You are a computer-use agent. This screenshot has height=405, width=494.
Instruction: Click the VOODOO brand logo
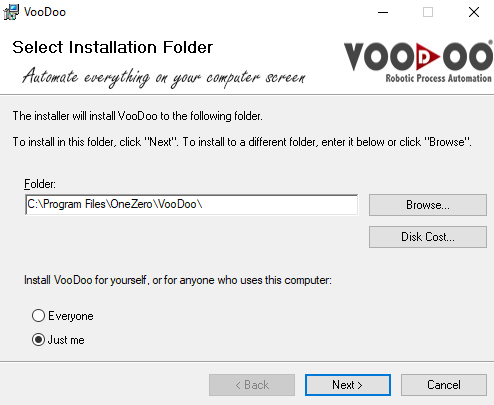click(x=418, y=61)
